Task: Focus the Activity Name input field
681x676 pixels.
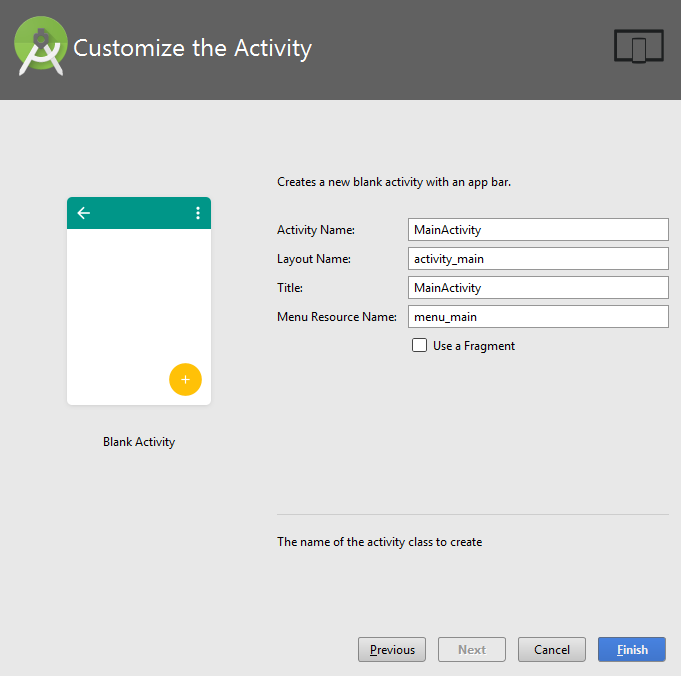Action: [x=538, y=229]
